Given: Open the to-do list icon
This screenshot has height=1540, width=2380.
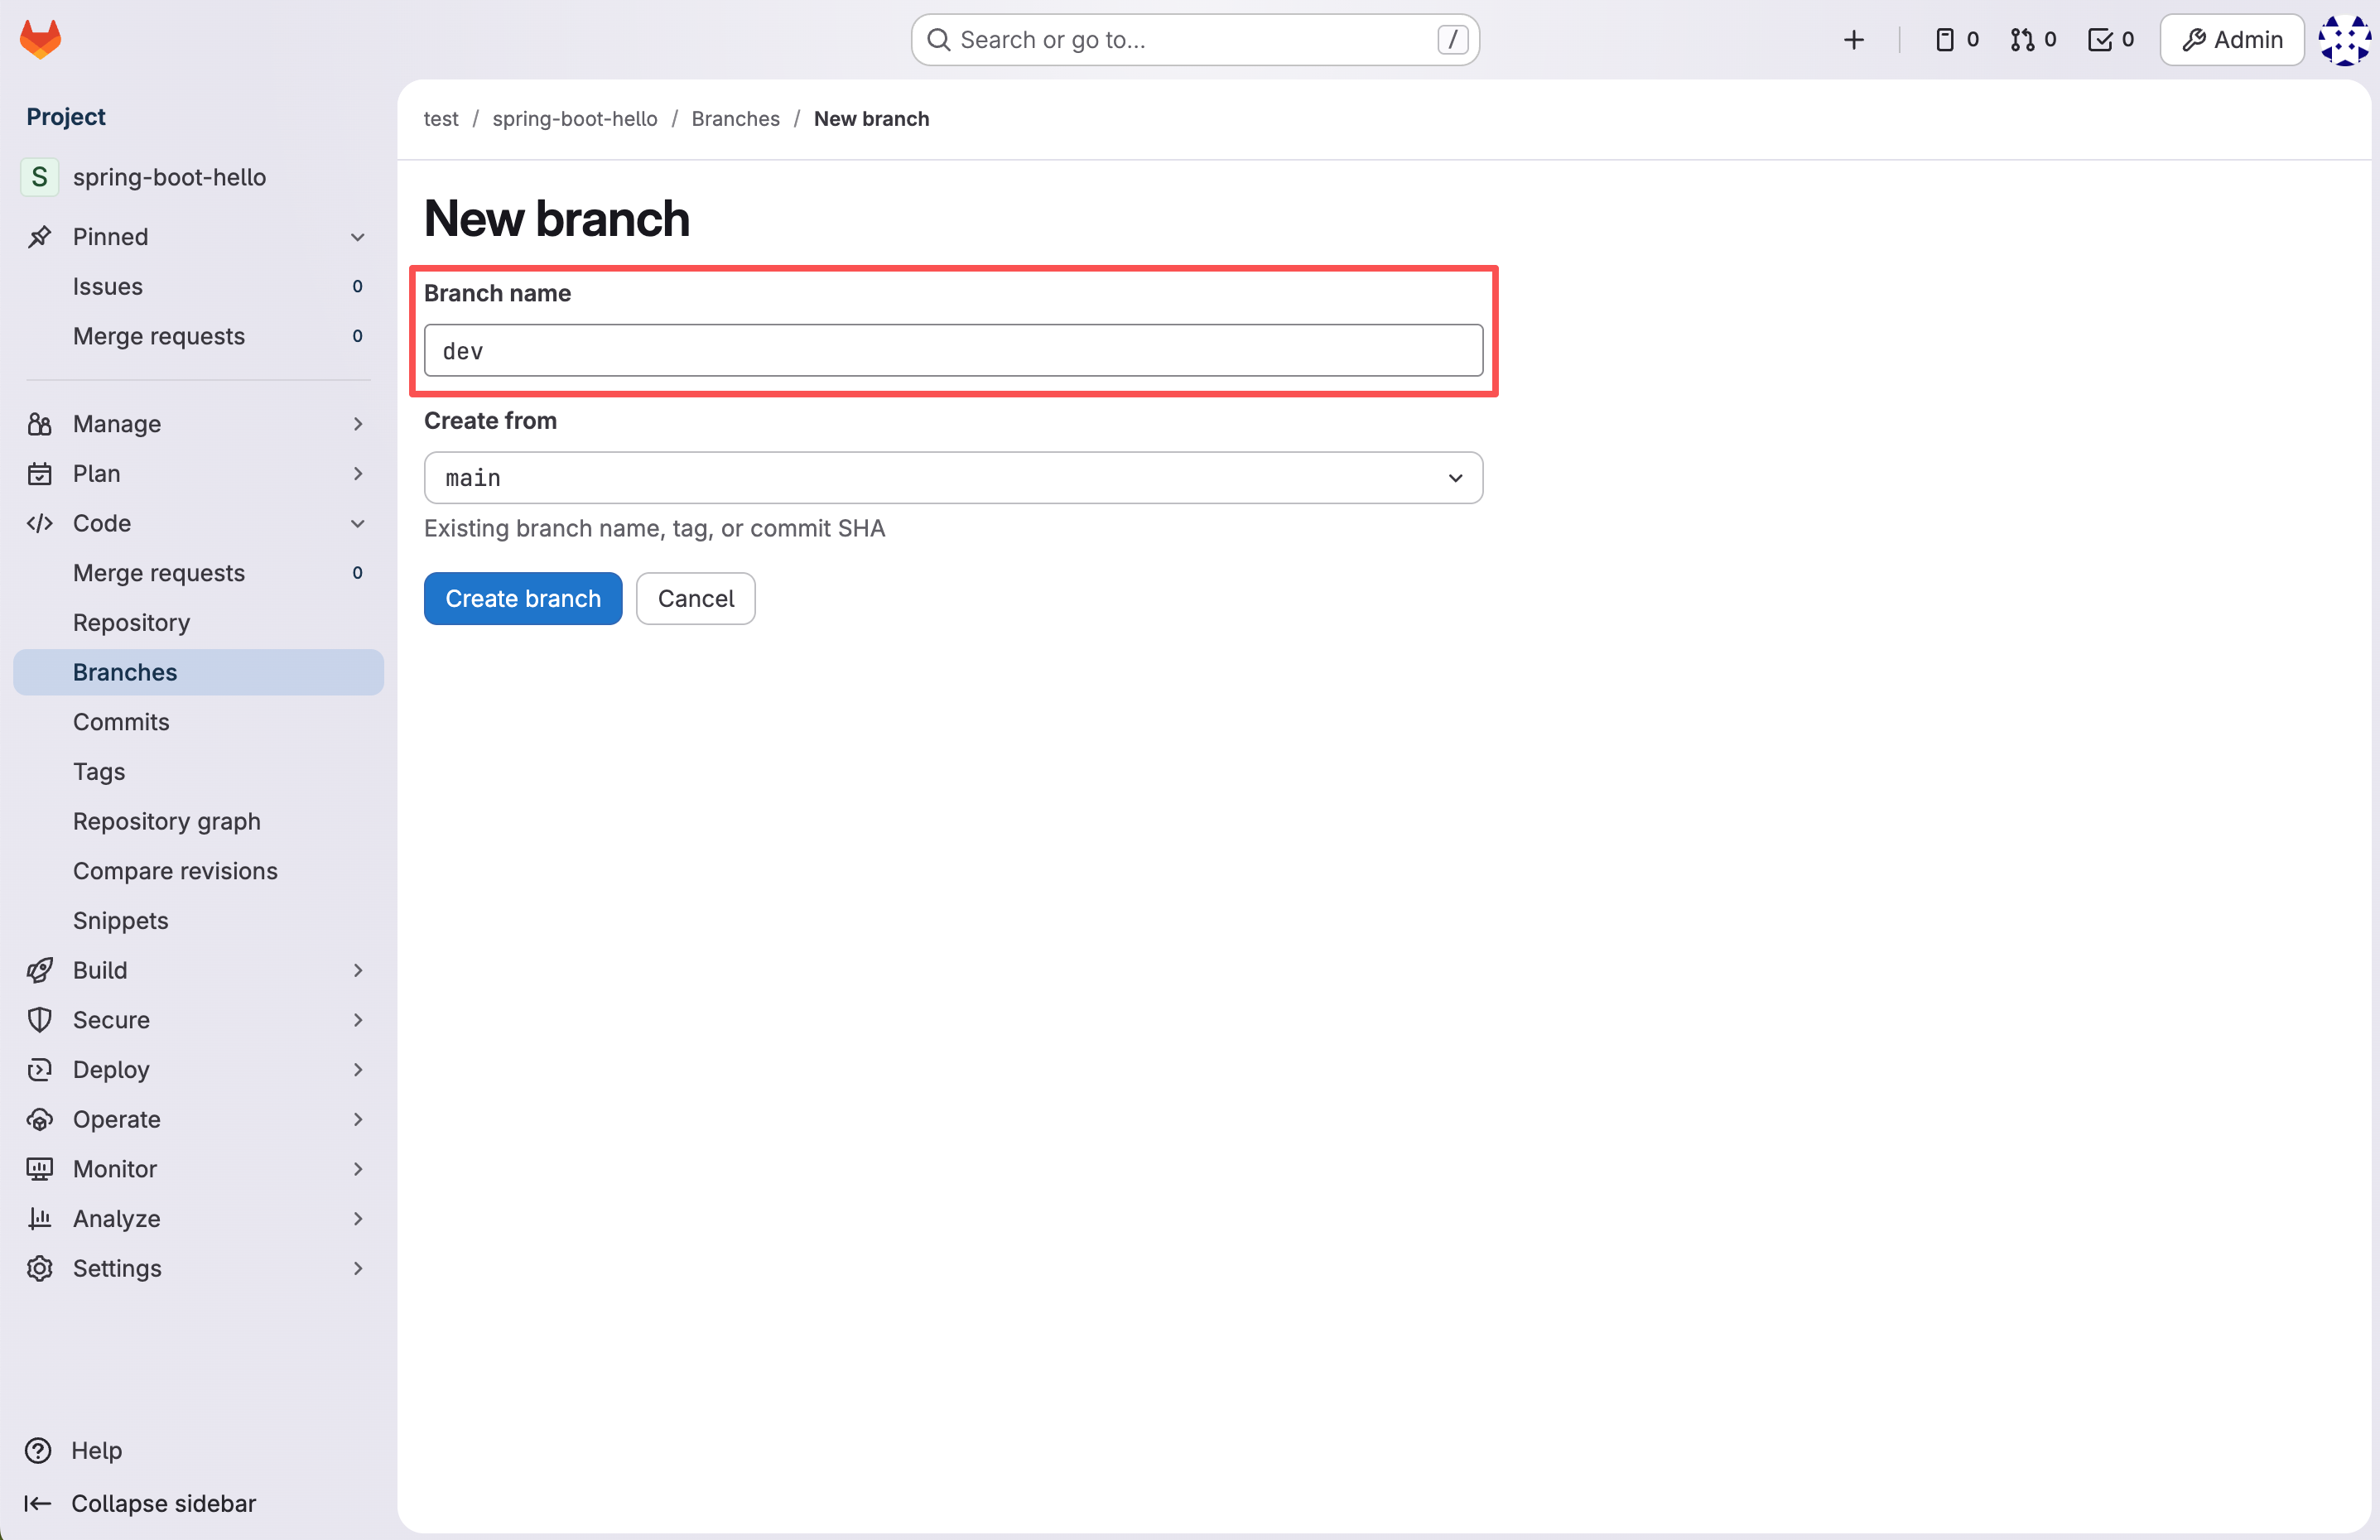Looking at the screenshot, I should pos(2110,39).
